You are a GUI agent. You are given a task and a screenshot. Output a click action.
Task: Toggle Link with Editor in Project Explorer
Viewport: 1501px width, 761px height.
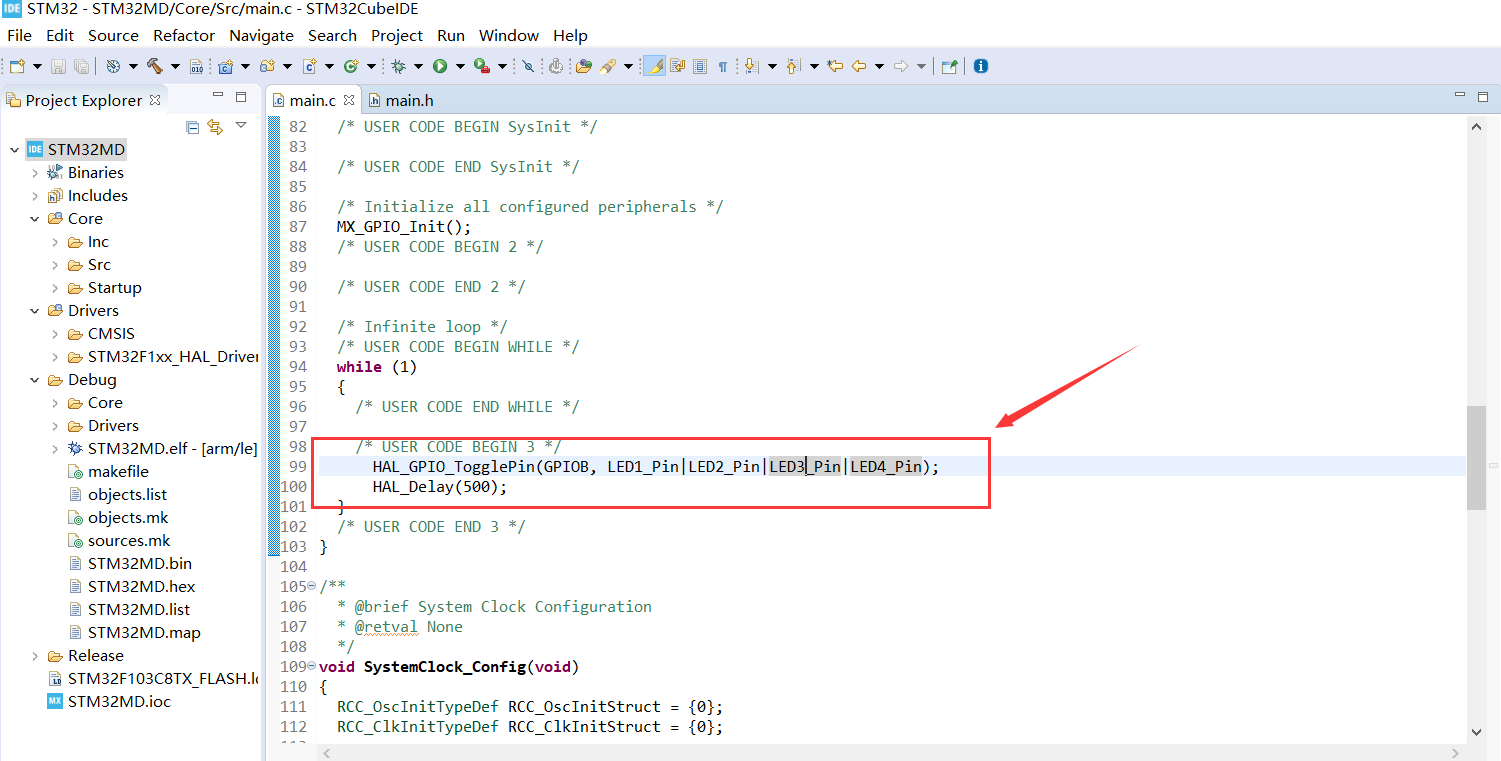[215, 127]
